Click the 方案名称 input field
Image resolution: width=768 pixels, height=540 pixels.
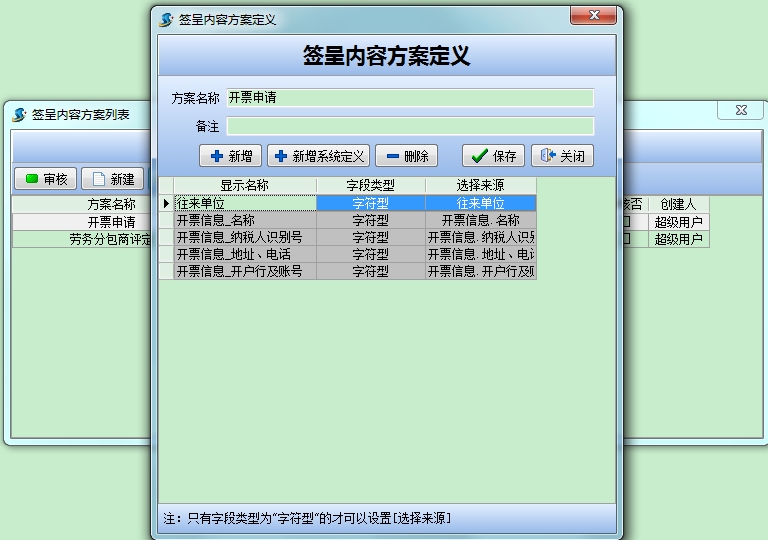[410, 98]
